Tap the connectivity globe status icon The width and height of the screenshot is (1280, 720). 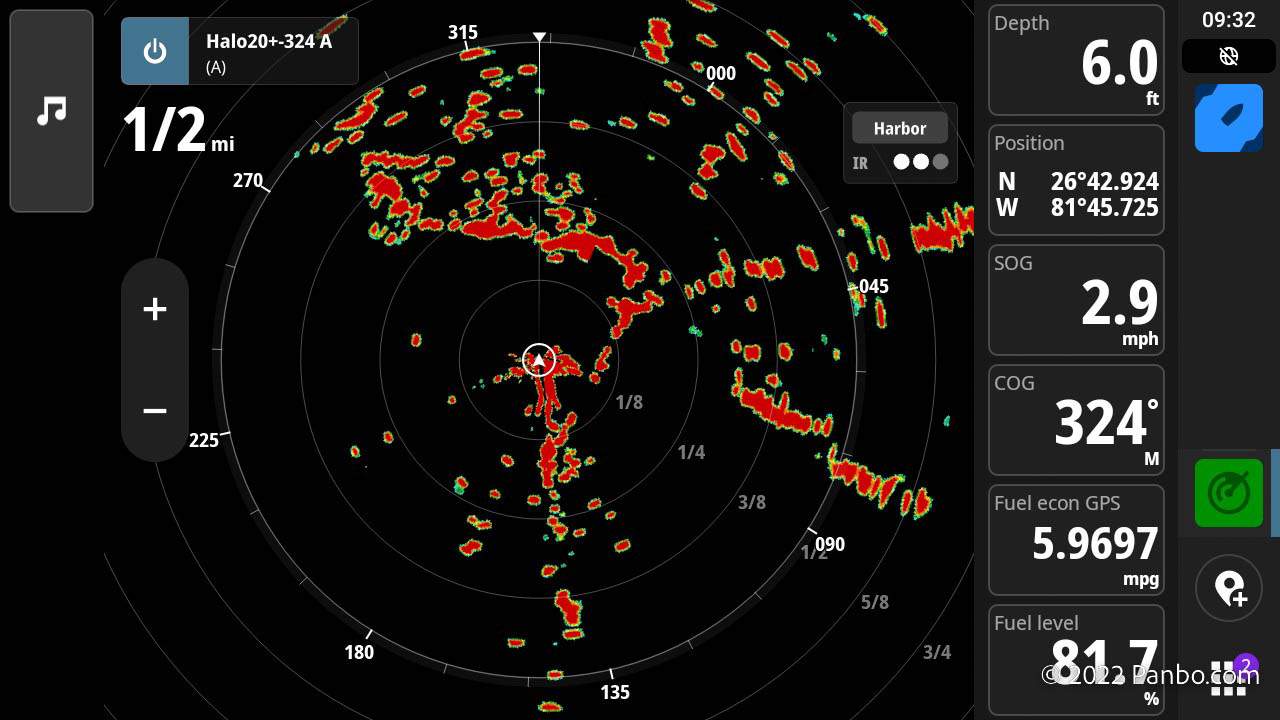[x=1229, y=57]
